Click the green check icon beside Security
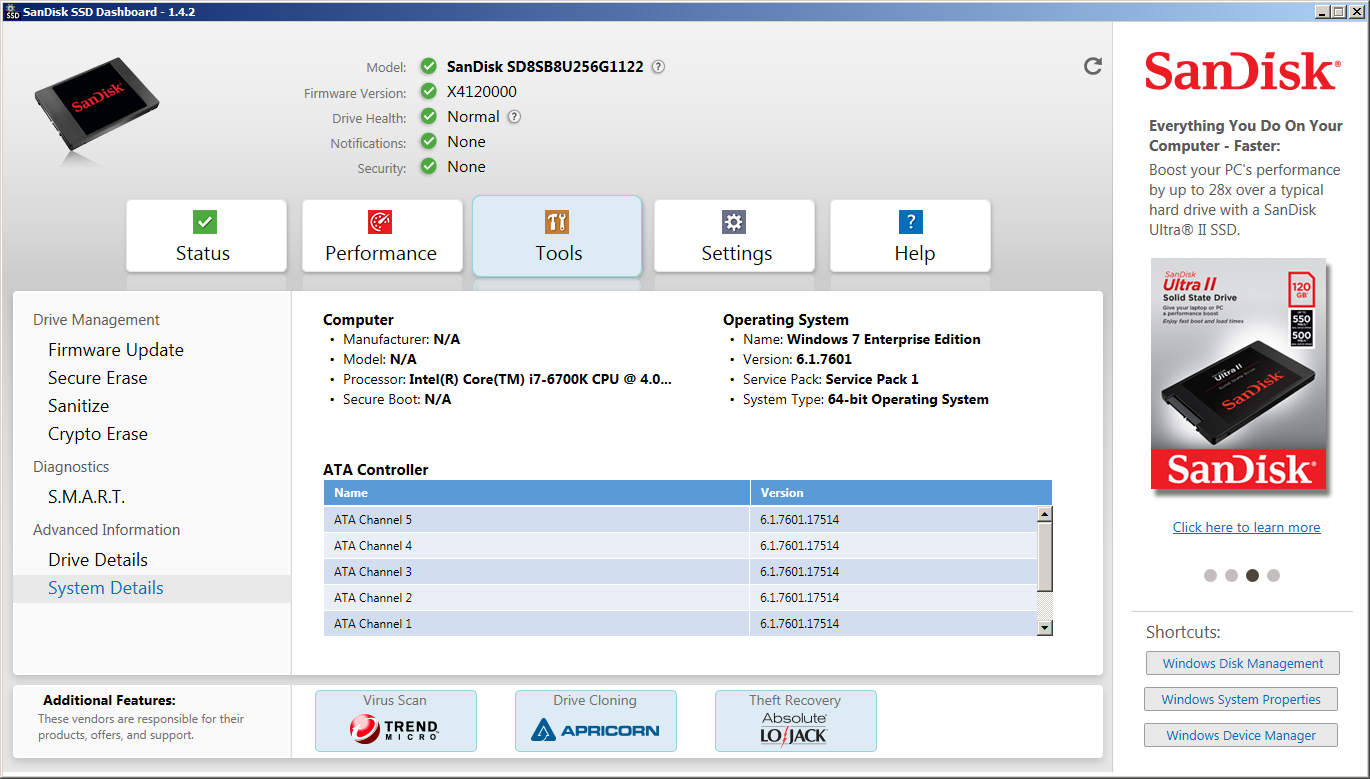 [x=429, y=167]
